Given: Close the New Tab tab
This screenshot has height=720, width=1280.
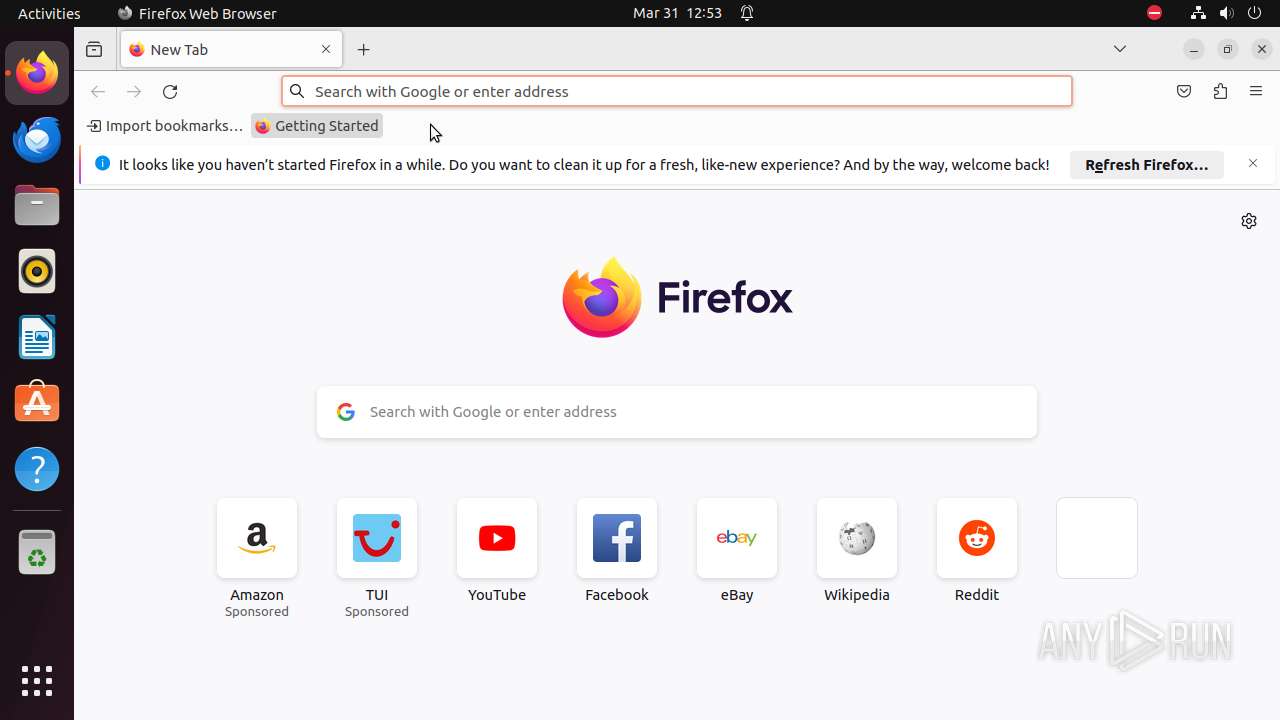Looking at the screenshot, I should pyautogui.click(x=326, y=49).
